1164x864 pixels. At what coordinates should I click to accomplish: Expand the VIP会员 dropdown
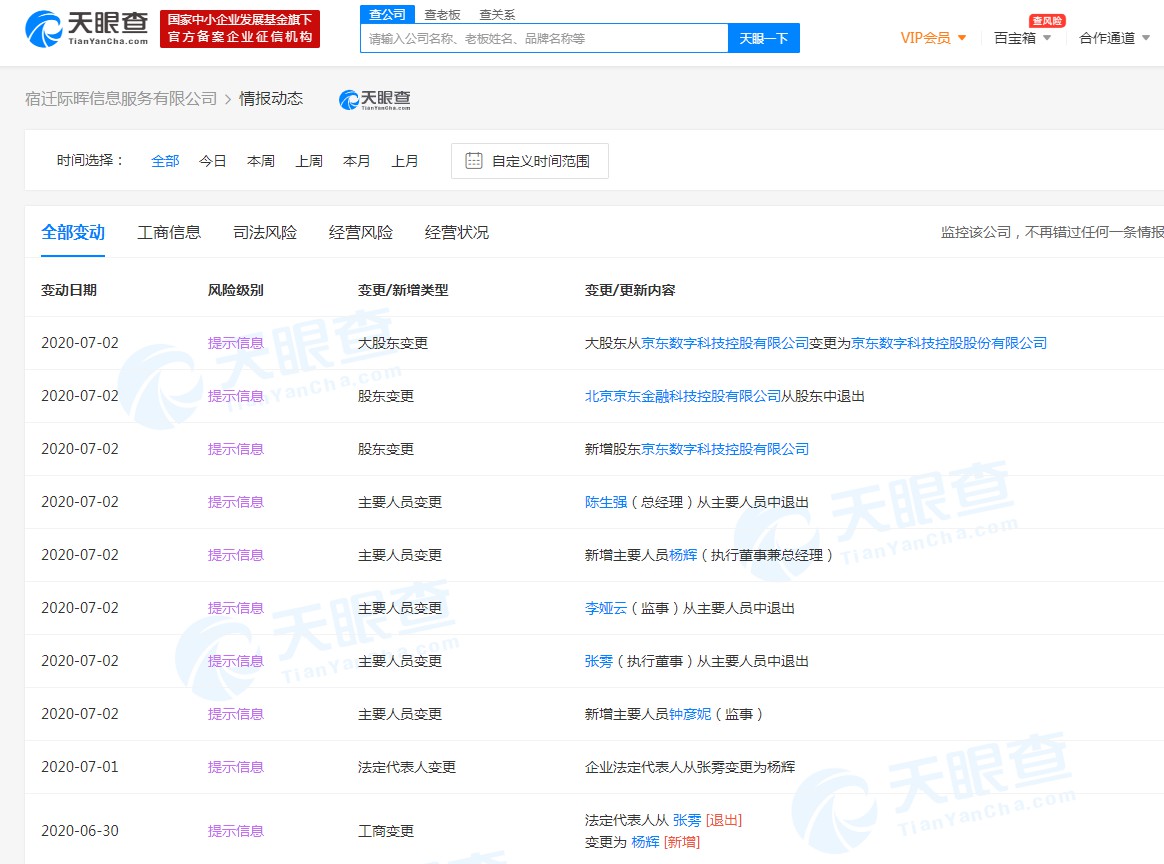pos(933,38)
